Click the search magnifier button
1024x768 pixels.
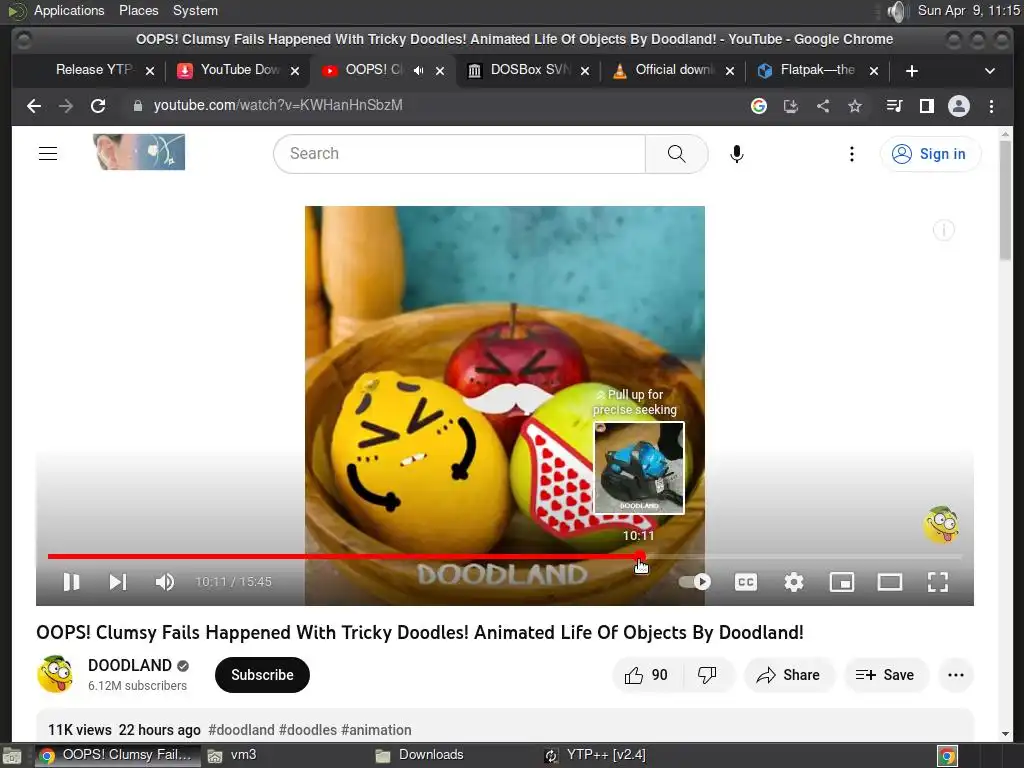tap(677, 153)
